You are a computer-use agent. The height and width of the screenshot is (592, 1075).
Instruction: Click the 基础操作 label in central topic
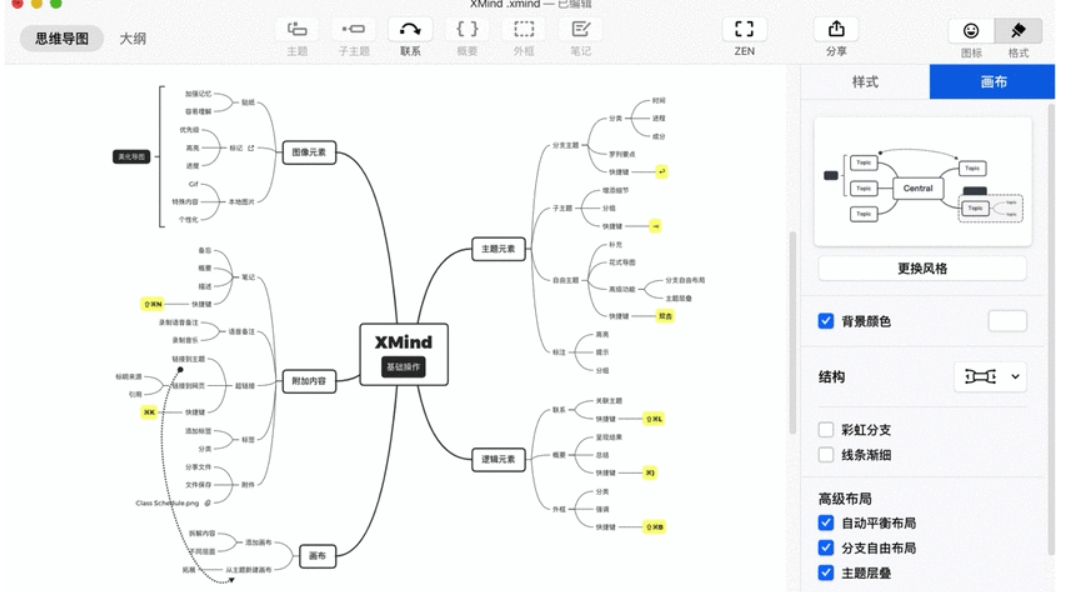pos(403,367)
